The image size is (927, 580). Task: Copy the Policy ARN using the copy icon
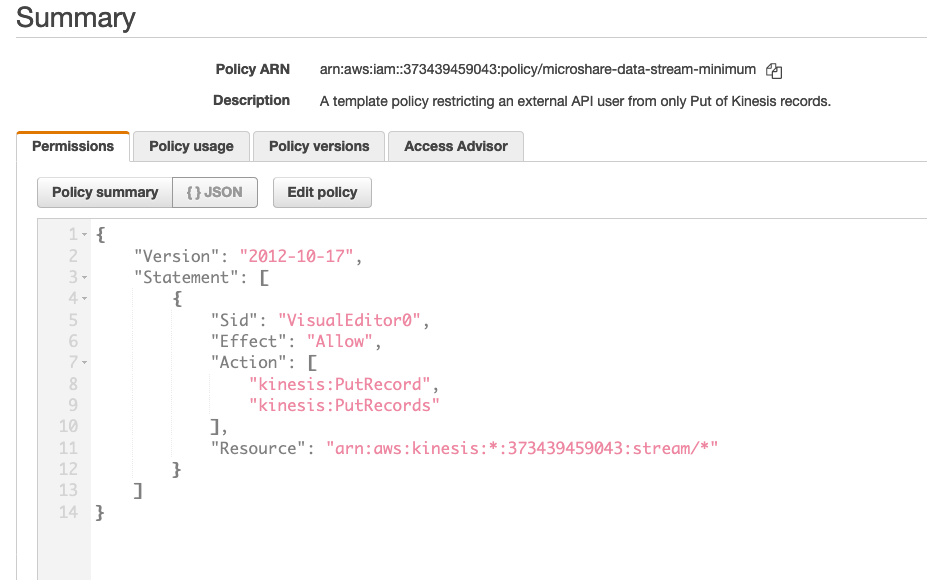[x=773, y=70]
